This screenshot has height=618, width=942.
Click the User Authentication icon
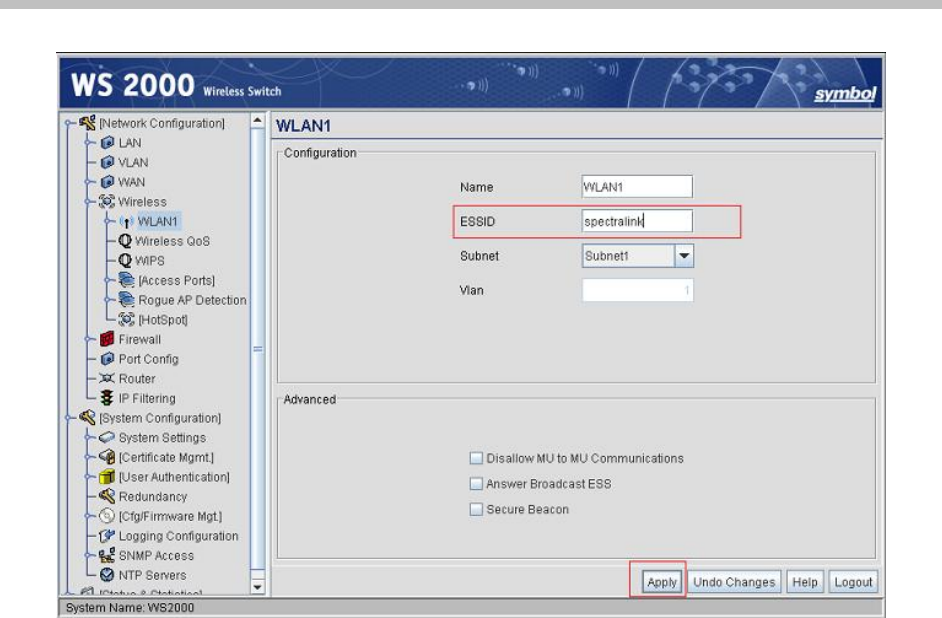pos(107,477)
